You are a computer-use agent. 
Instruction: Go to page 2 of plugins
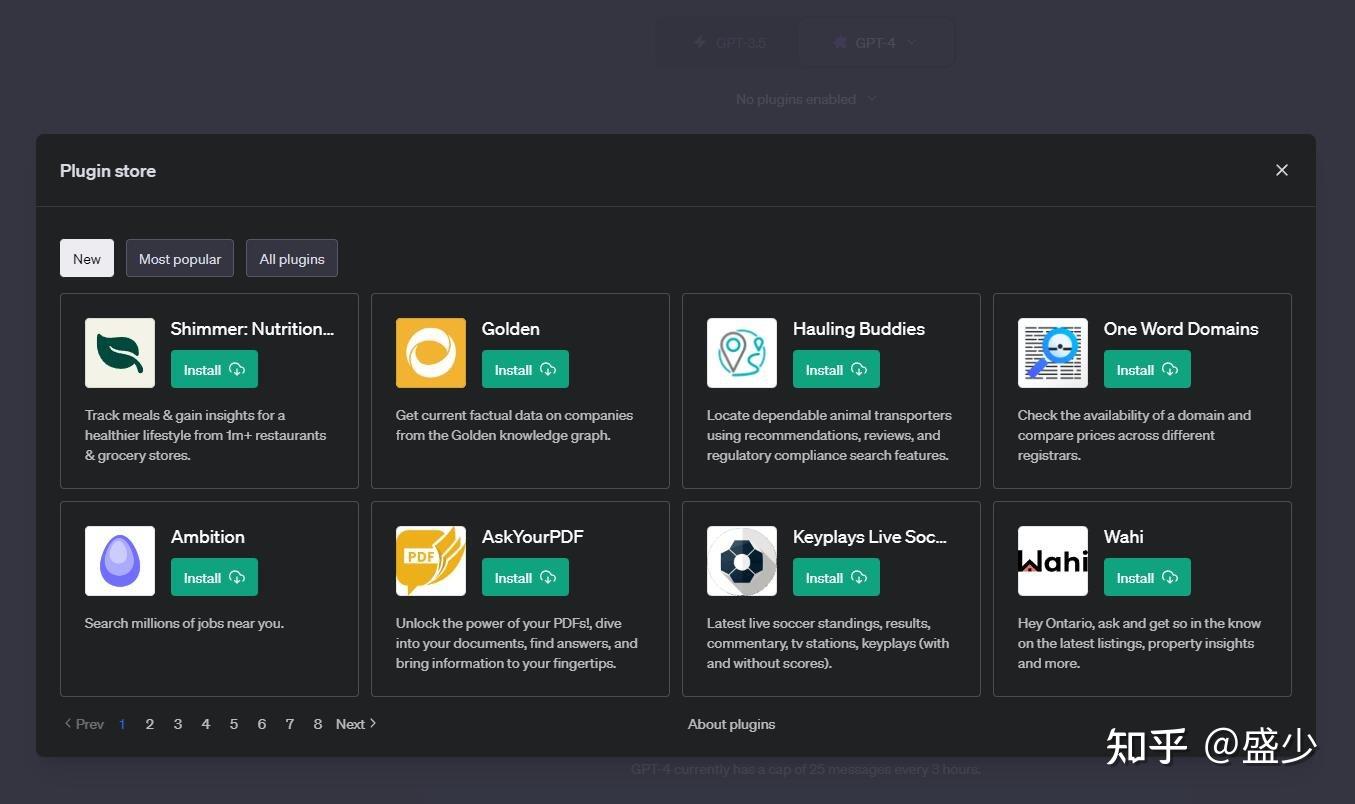click(x=150, y=724)
